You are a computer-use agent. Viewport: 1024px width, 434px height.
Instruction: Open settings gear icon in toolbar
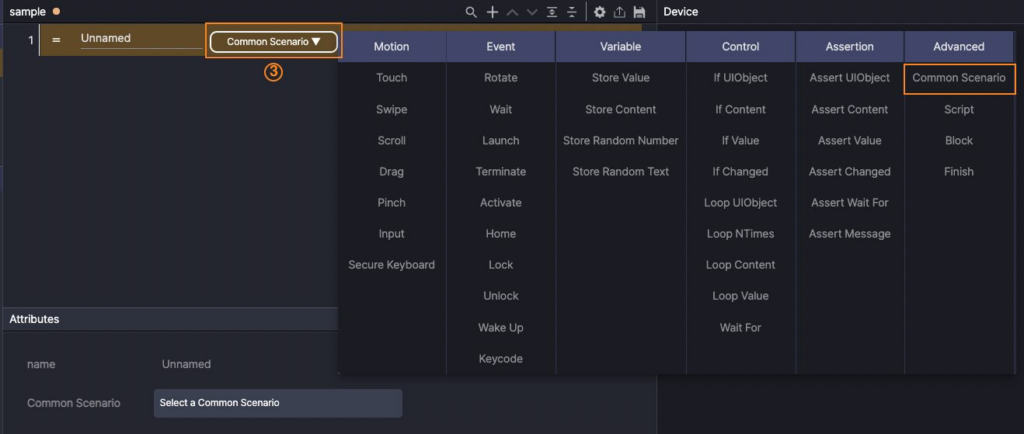coord(600,12)
